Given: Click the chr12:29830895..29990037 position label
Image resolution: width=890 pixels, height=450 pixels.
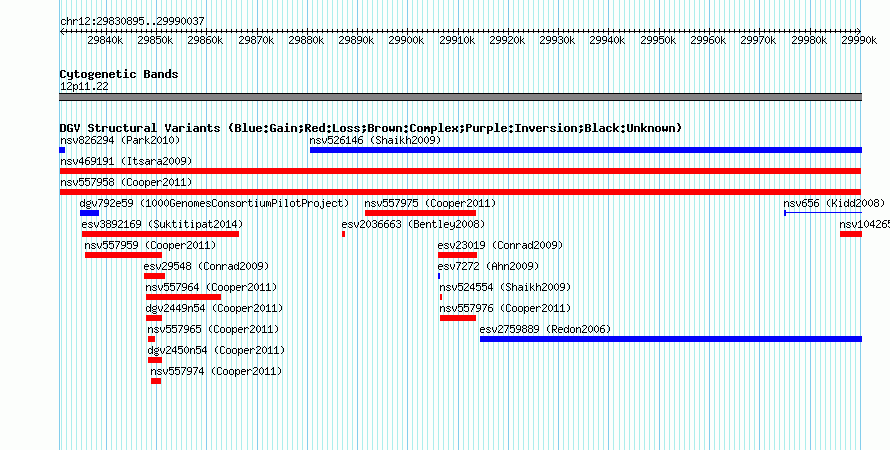Looking at the screenshot, I should coord(132,21).
